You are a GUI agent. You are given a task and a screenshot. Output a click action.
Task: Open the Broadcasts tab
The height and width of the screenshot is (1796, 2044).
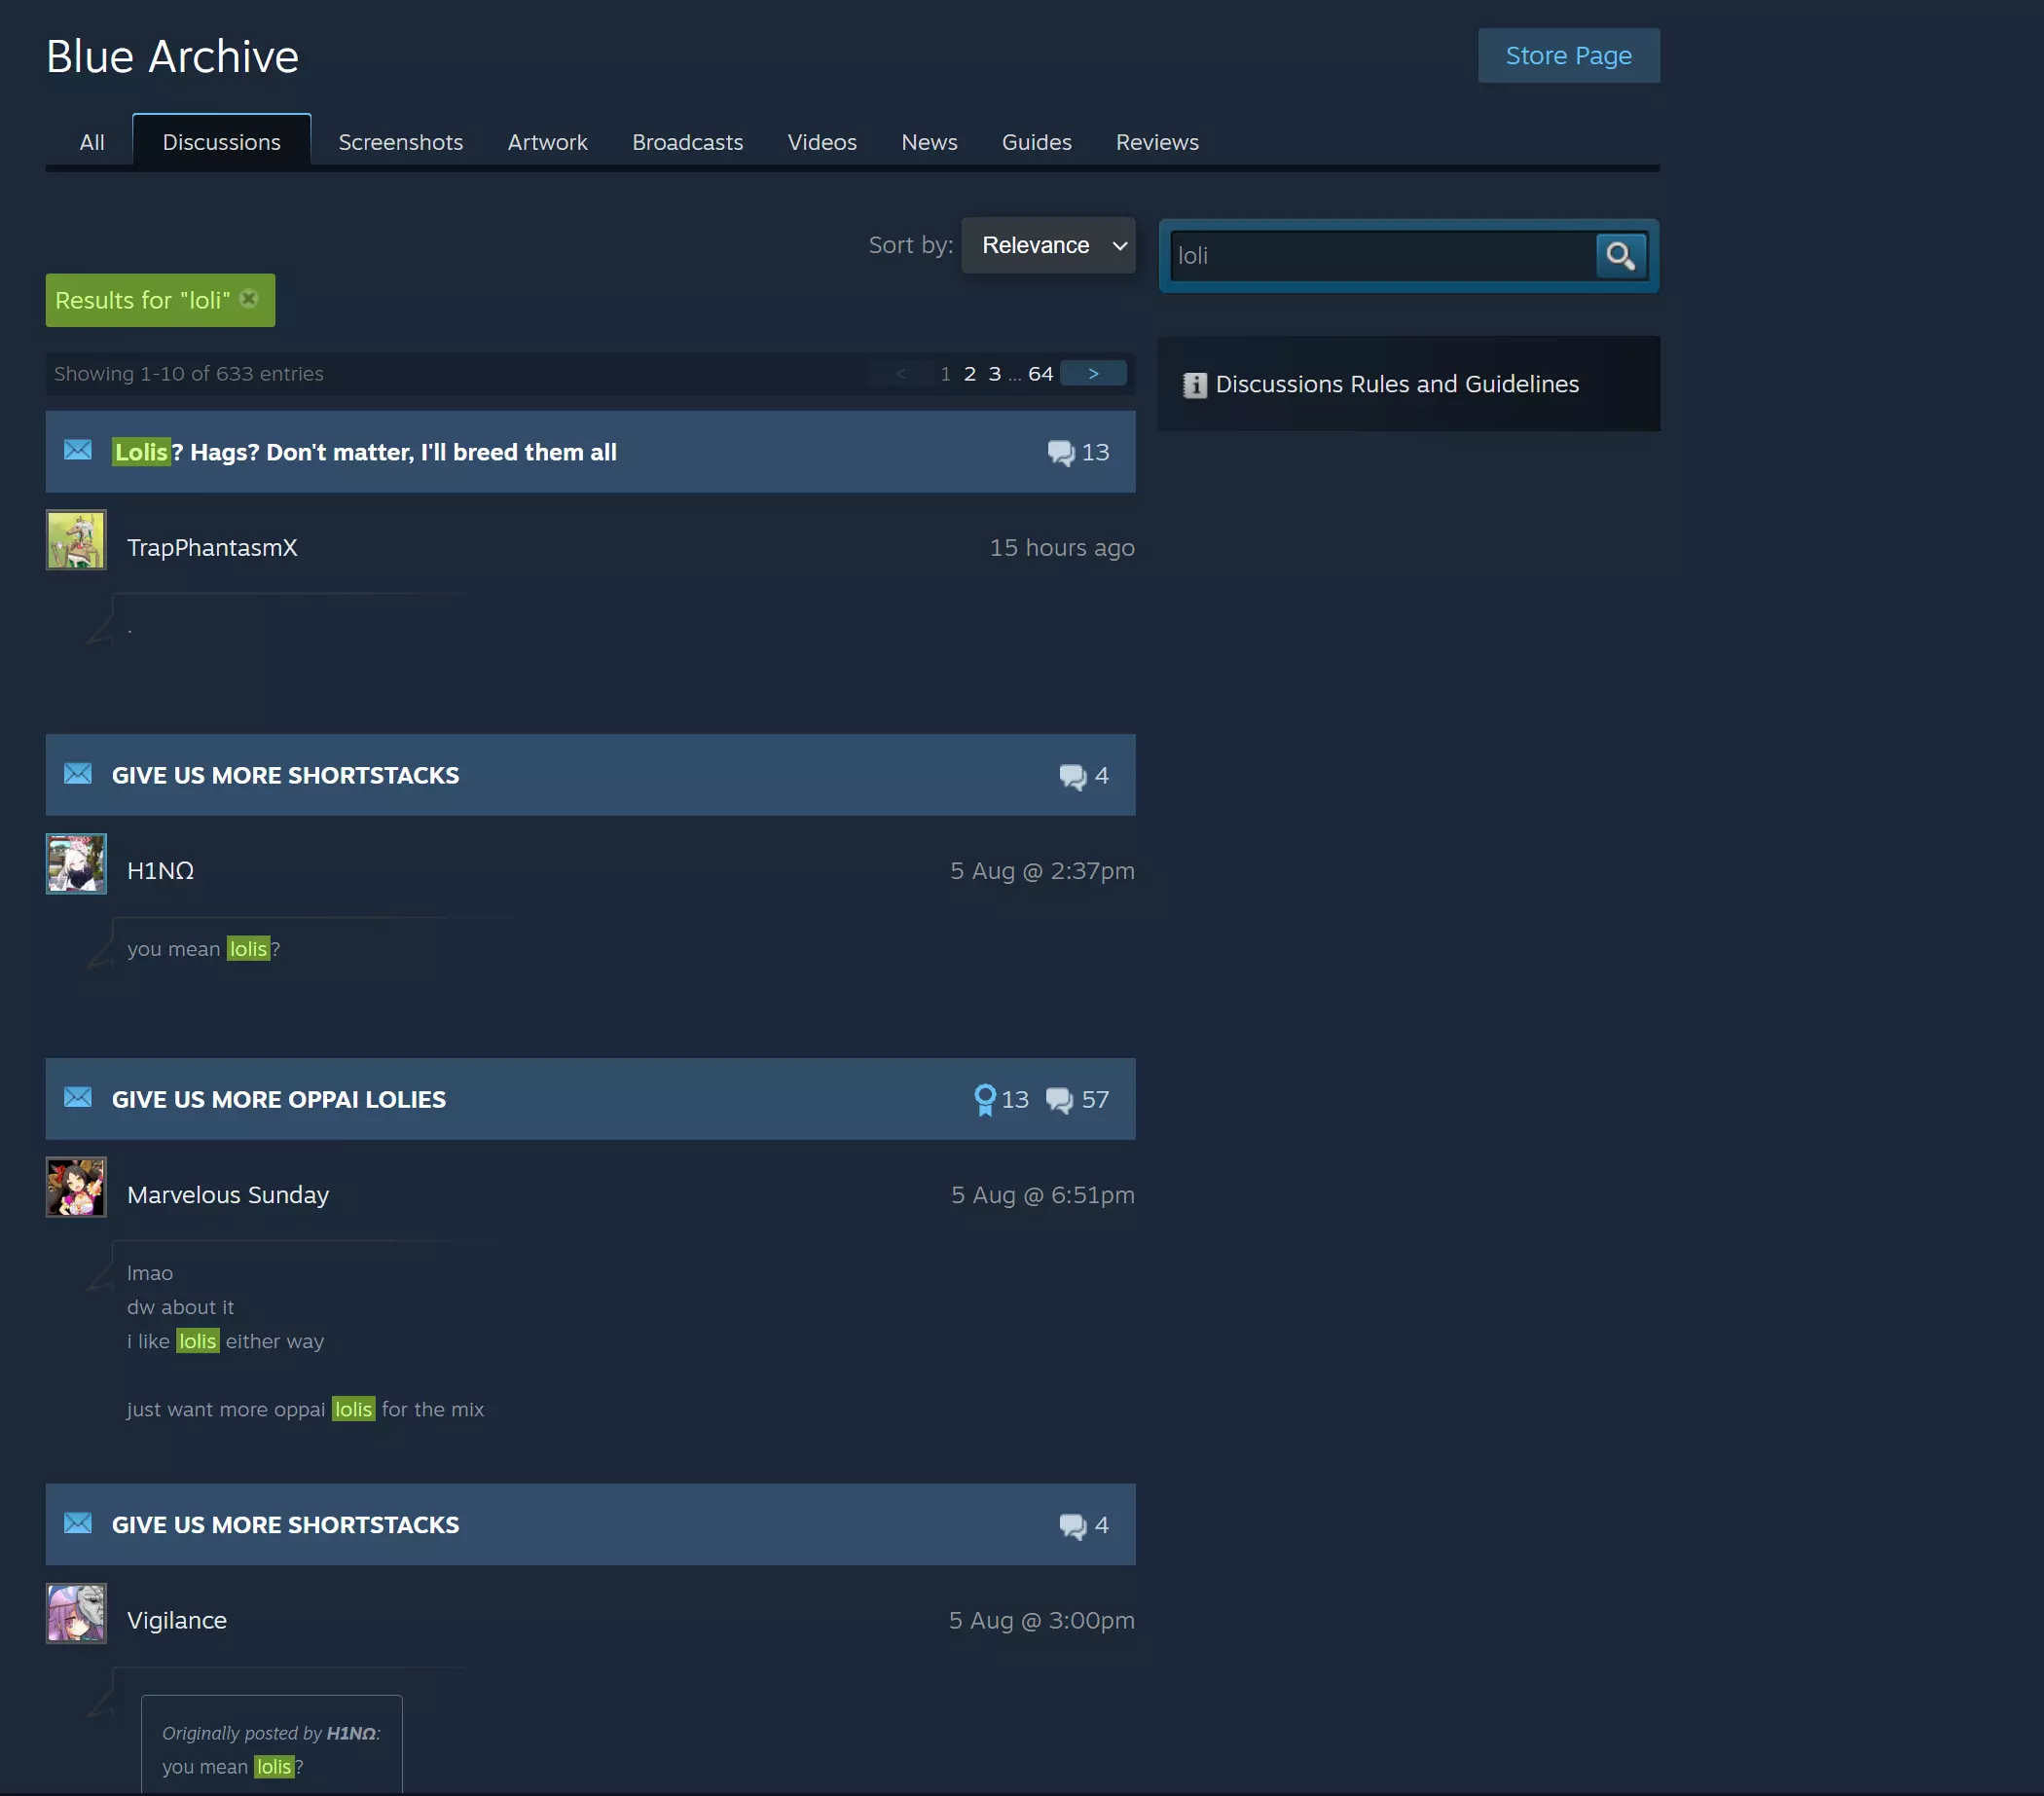coord(688,142)
